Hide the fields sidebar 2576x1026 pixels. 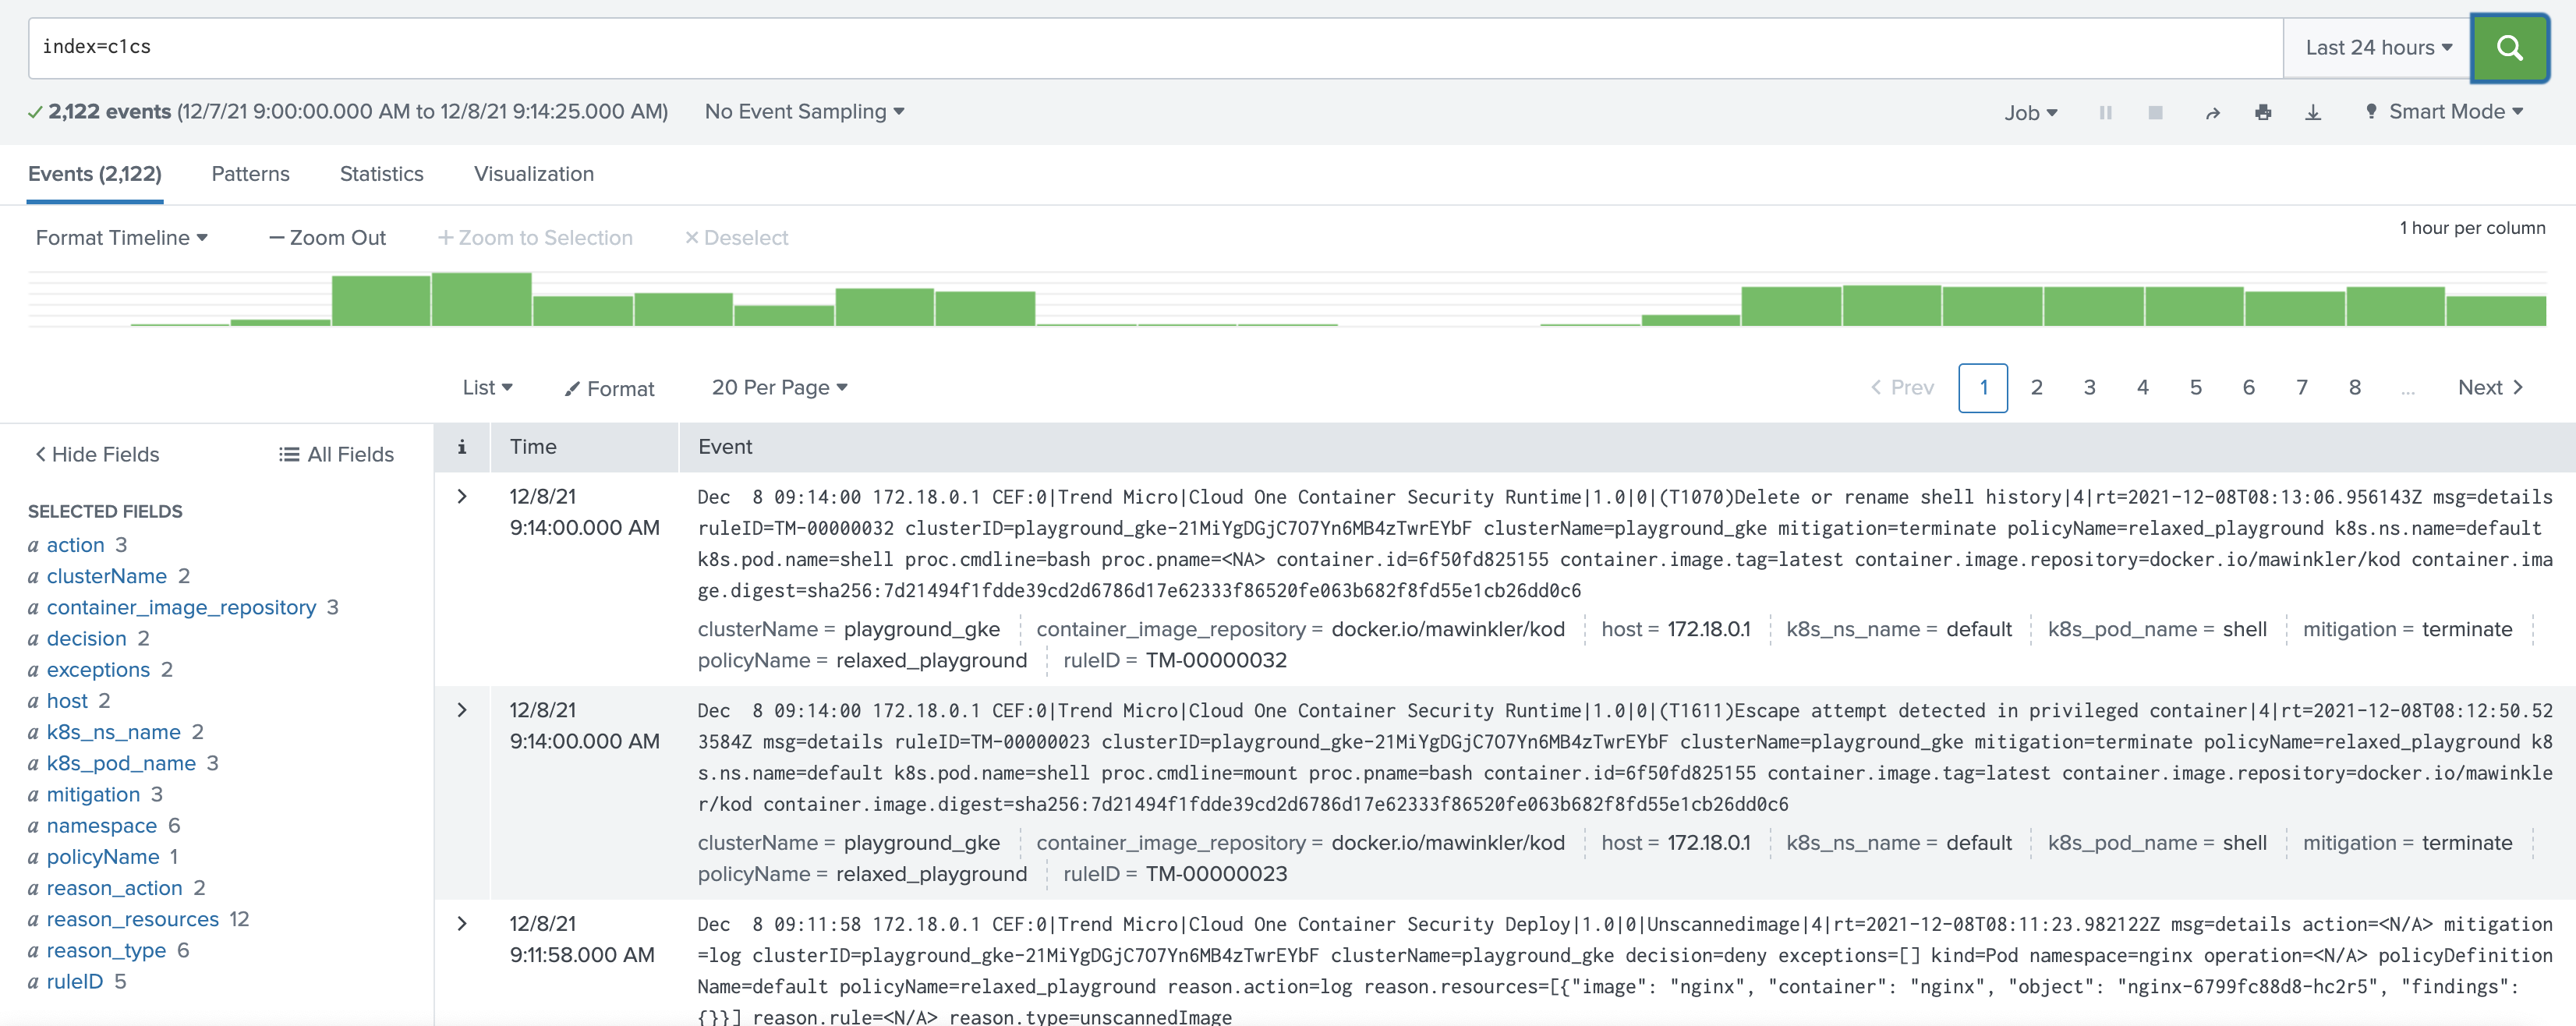pos(97,454)
